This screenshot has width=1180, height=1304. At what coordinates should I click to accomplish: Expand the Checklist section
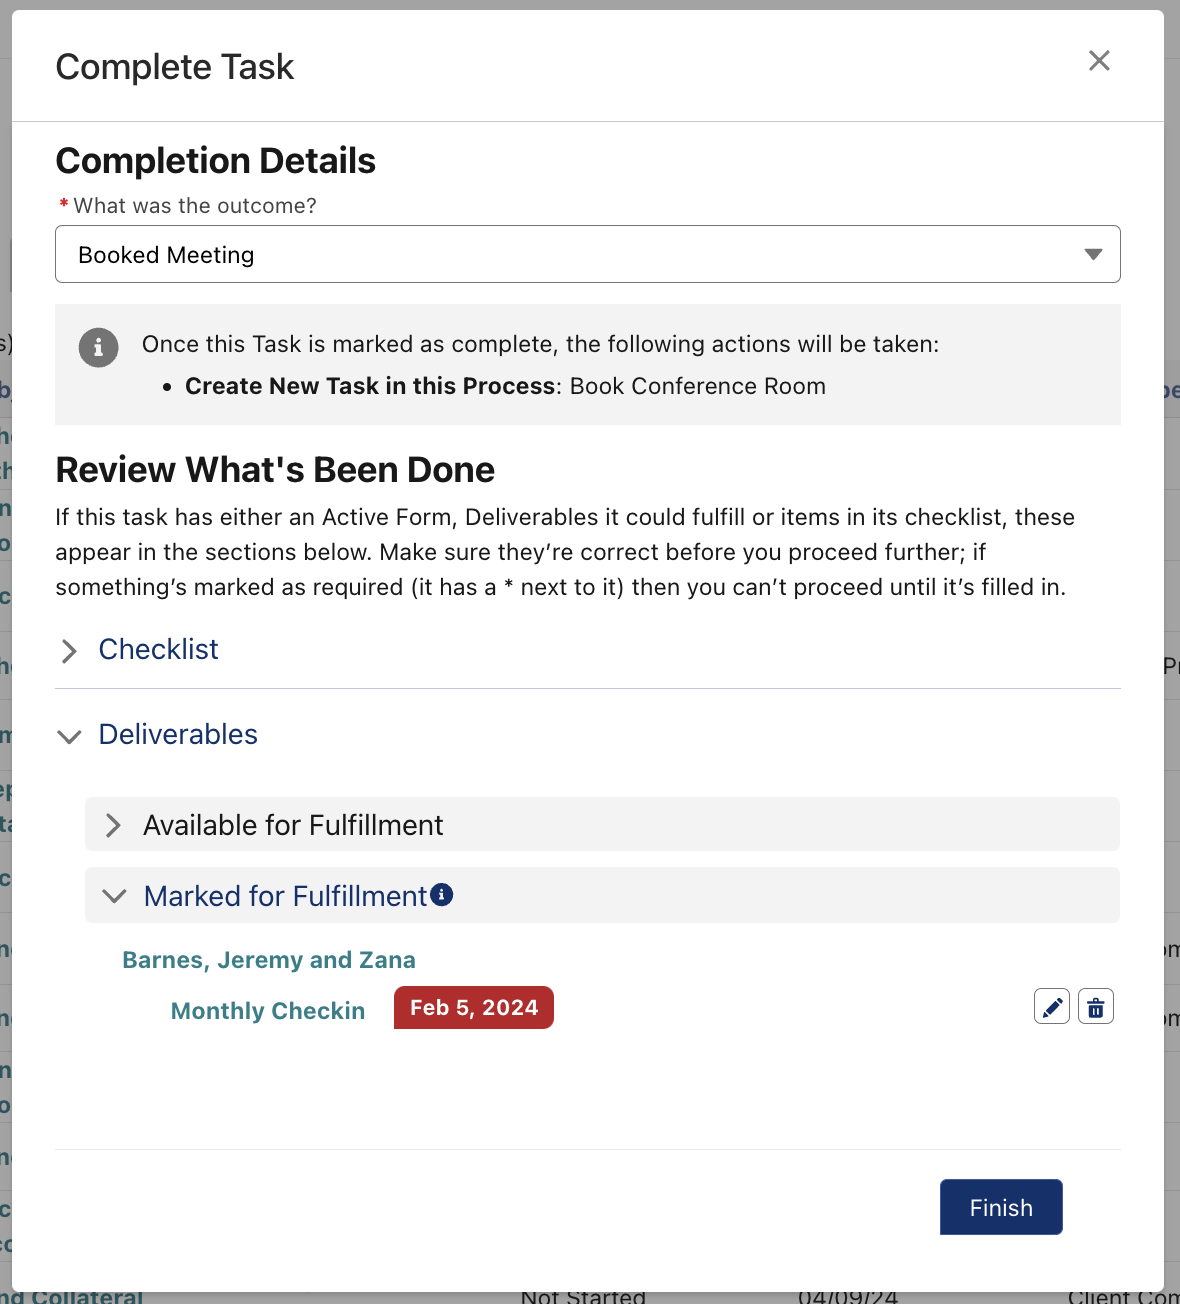[x=158, y=650]
